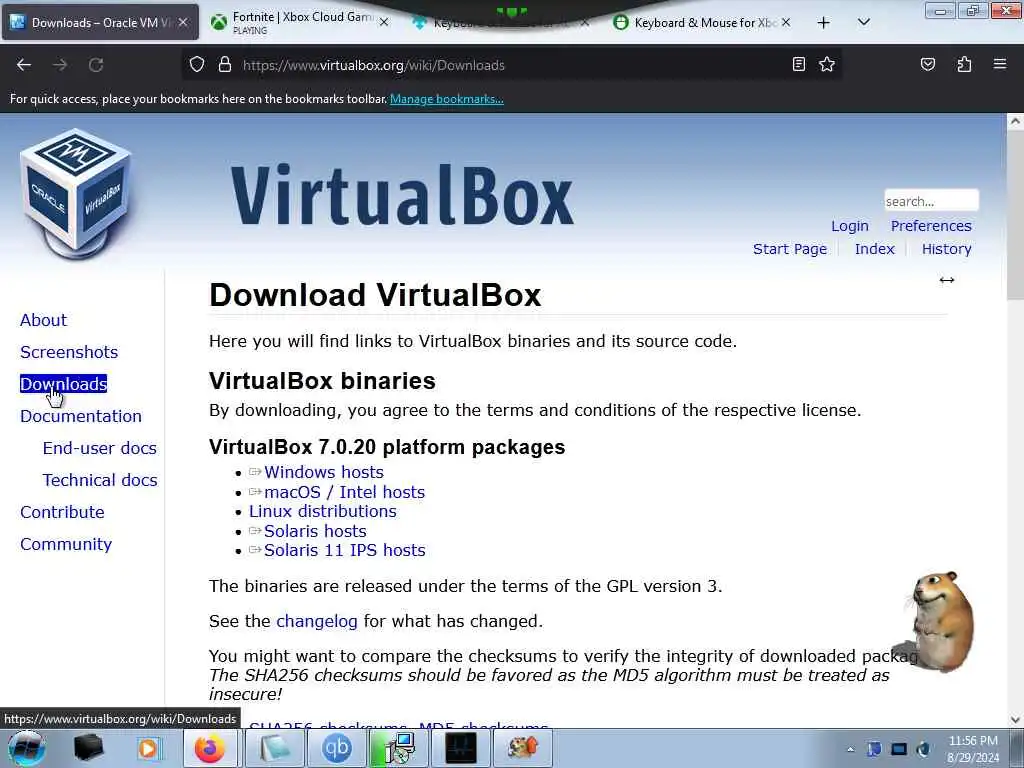Switch to Firefox in the taskbar

pos(210,748)
